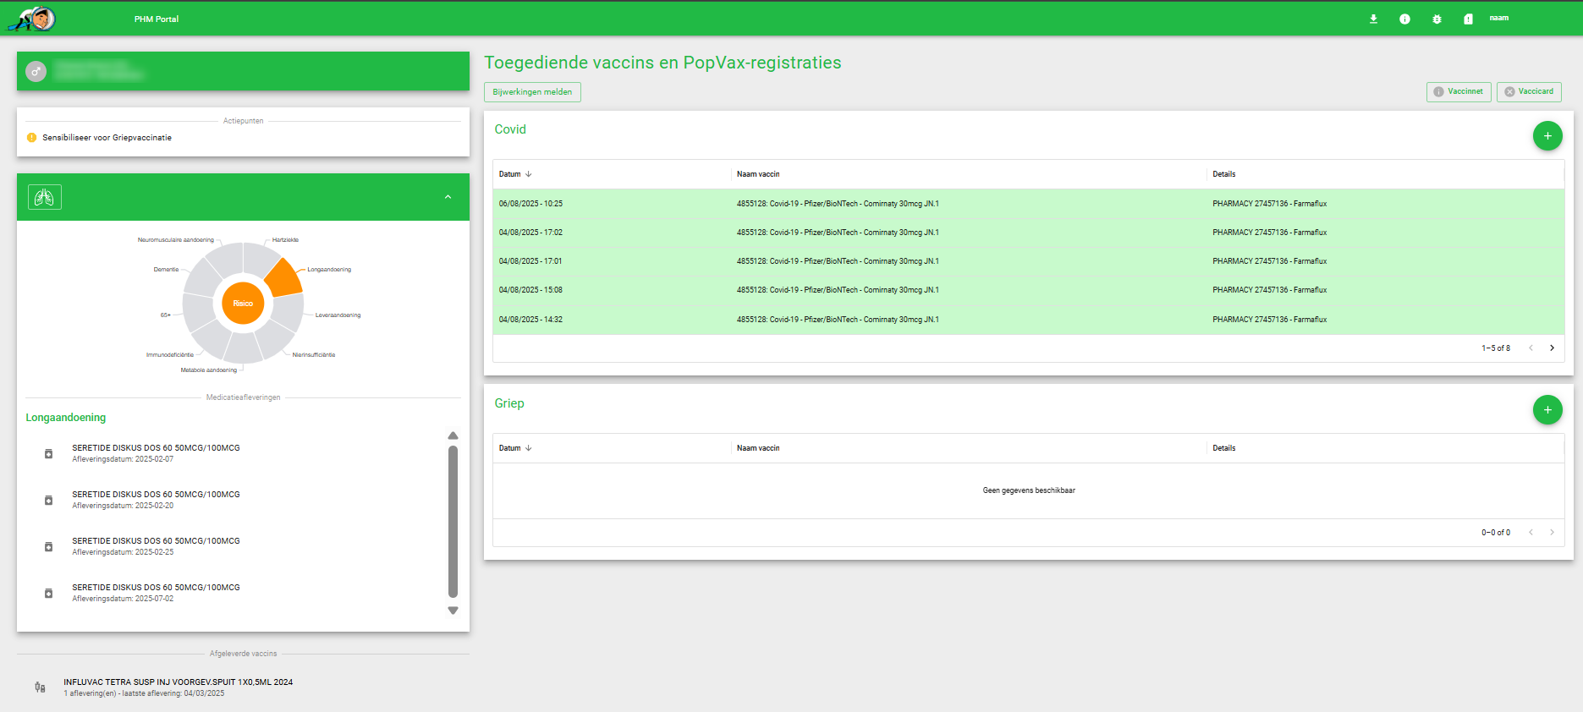
Task: Click the '1–5 of 8' pagination text
Action: 1496,348
